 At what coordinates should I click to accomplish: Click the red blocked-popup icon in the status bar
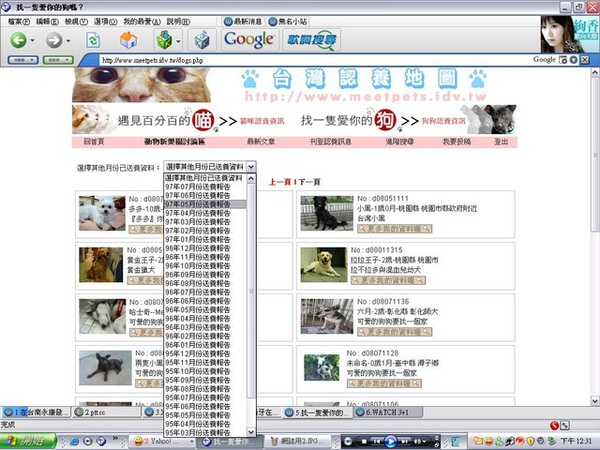point(554,425)
